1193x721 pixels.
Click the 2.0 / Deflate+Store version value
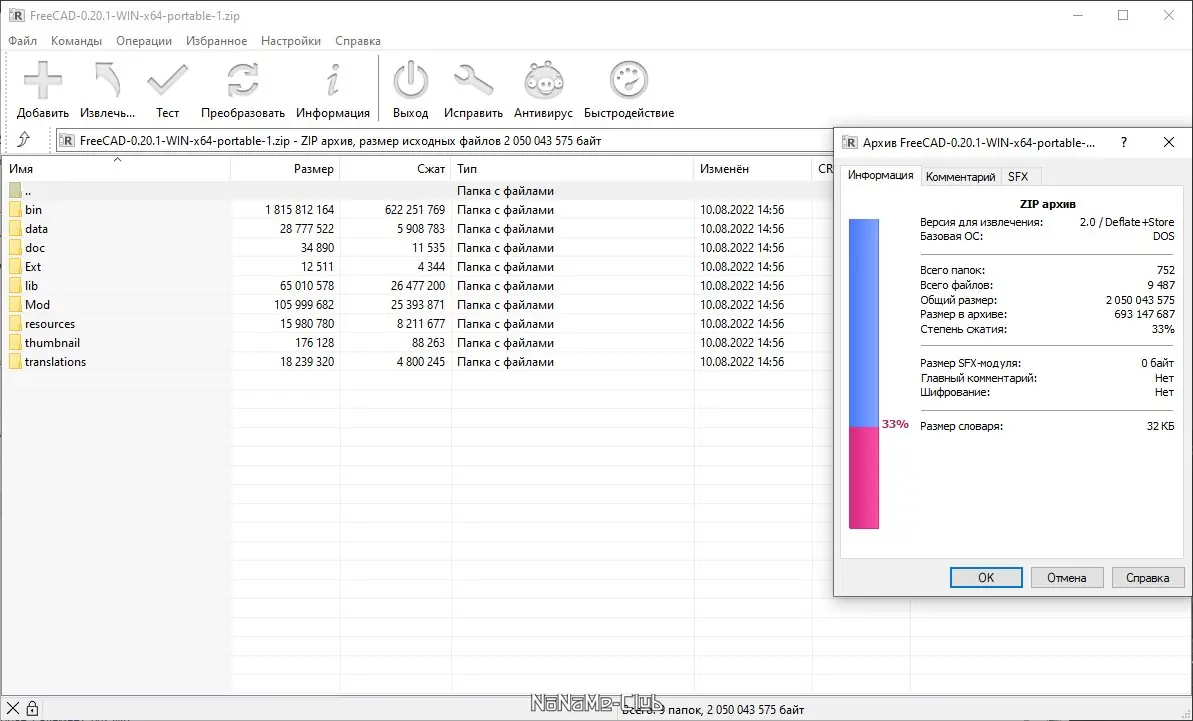coord(1127,222)
